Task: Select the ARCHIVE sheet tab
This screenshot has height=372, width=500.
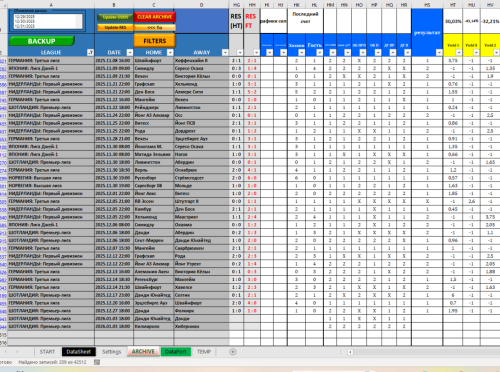Action: pyautogui.click(x=143, y=352)
